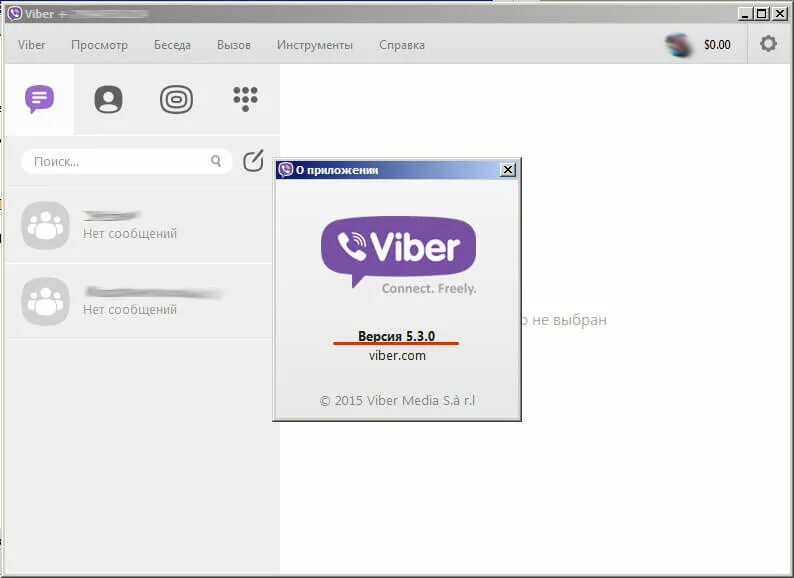Viewport: 794px width, 578px height.
Task: Minimize the main Viber window
Action: [x=744, y=14]
